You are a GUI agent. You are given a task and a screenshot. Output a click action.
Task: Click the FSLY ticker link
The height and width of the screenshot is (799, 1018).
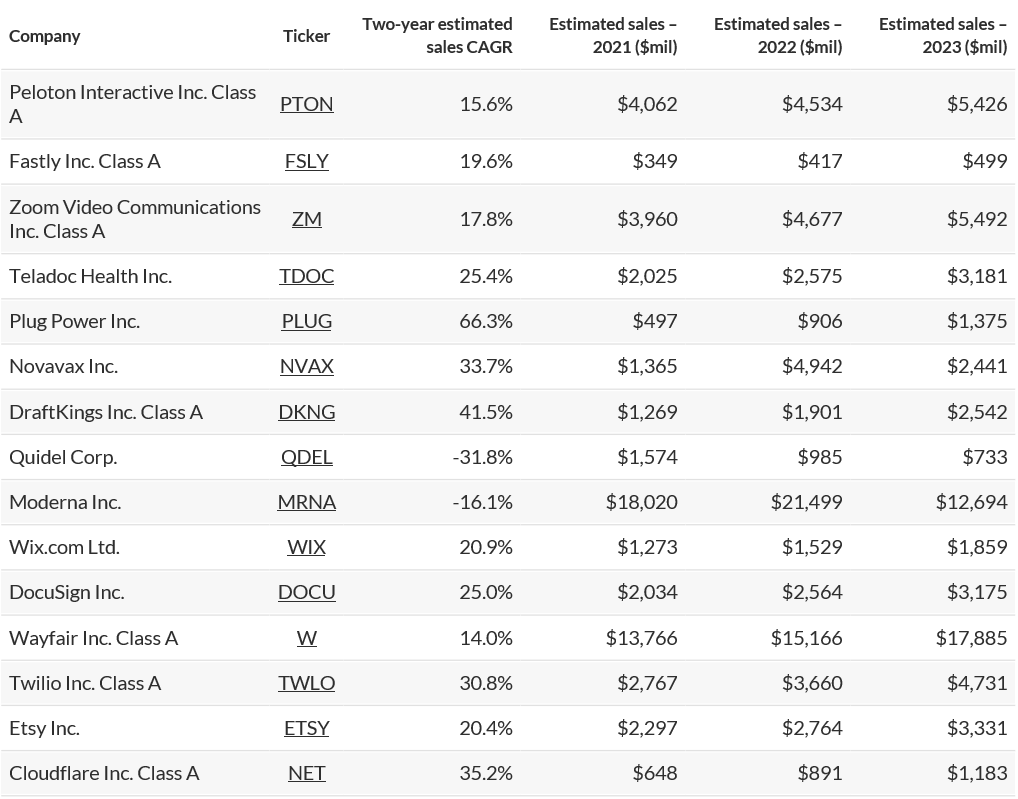pos(306,161)
